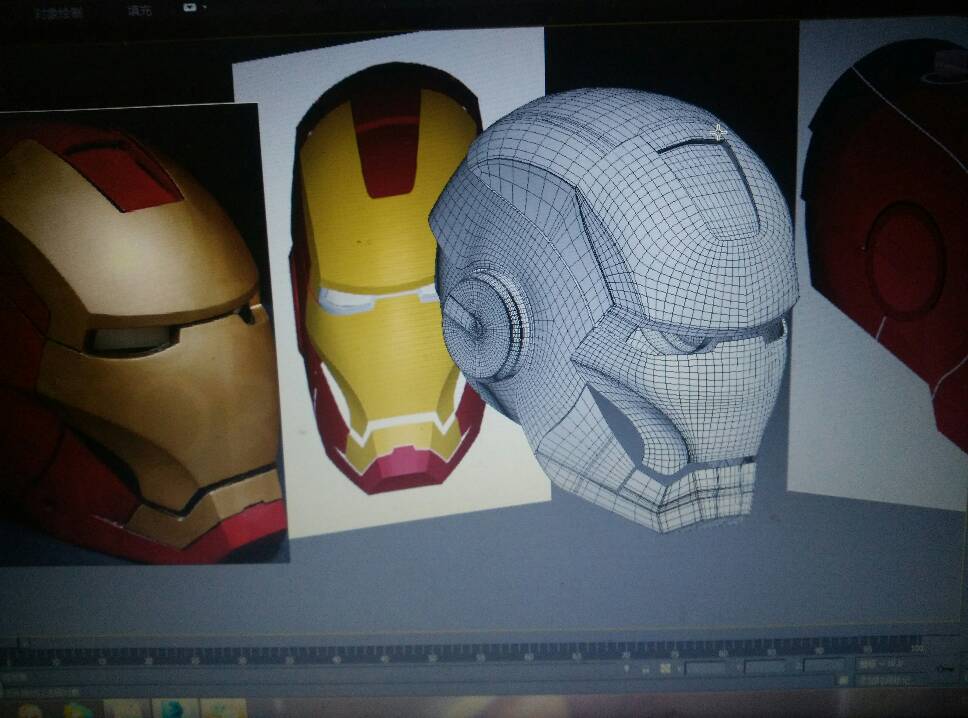Toggle absolute transform type-in mode icon

(x=665, y=669)
